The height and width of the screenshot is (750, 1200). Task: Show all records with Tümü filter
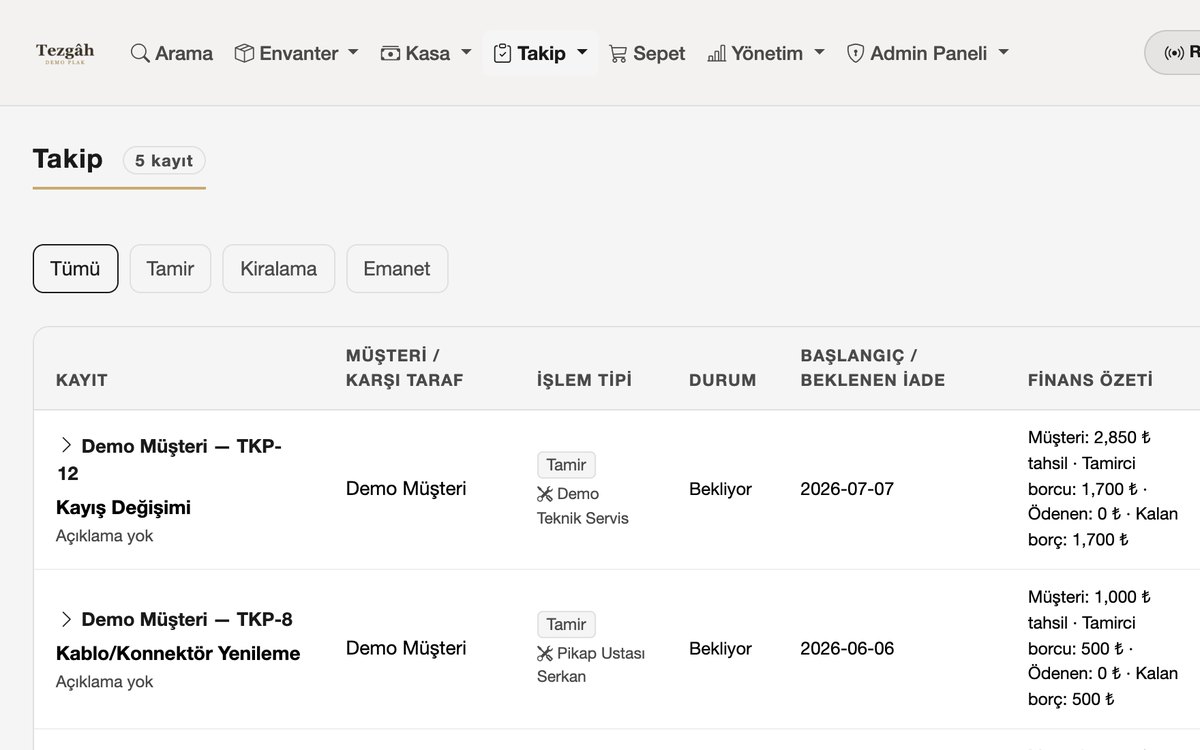pos(76,269)
